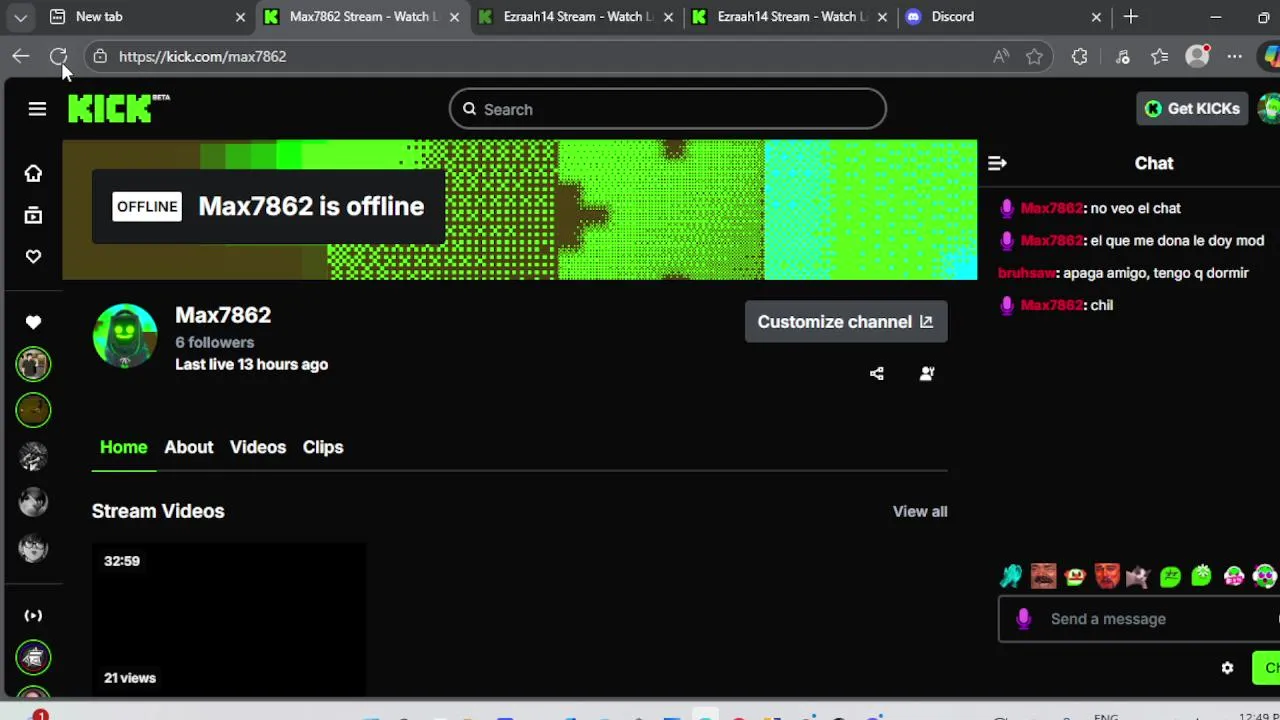
Task: Click View all stream videos link
Action: click(920, 511)
